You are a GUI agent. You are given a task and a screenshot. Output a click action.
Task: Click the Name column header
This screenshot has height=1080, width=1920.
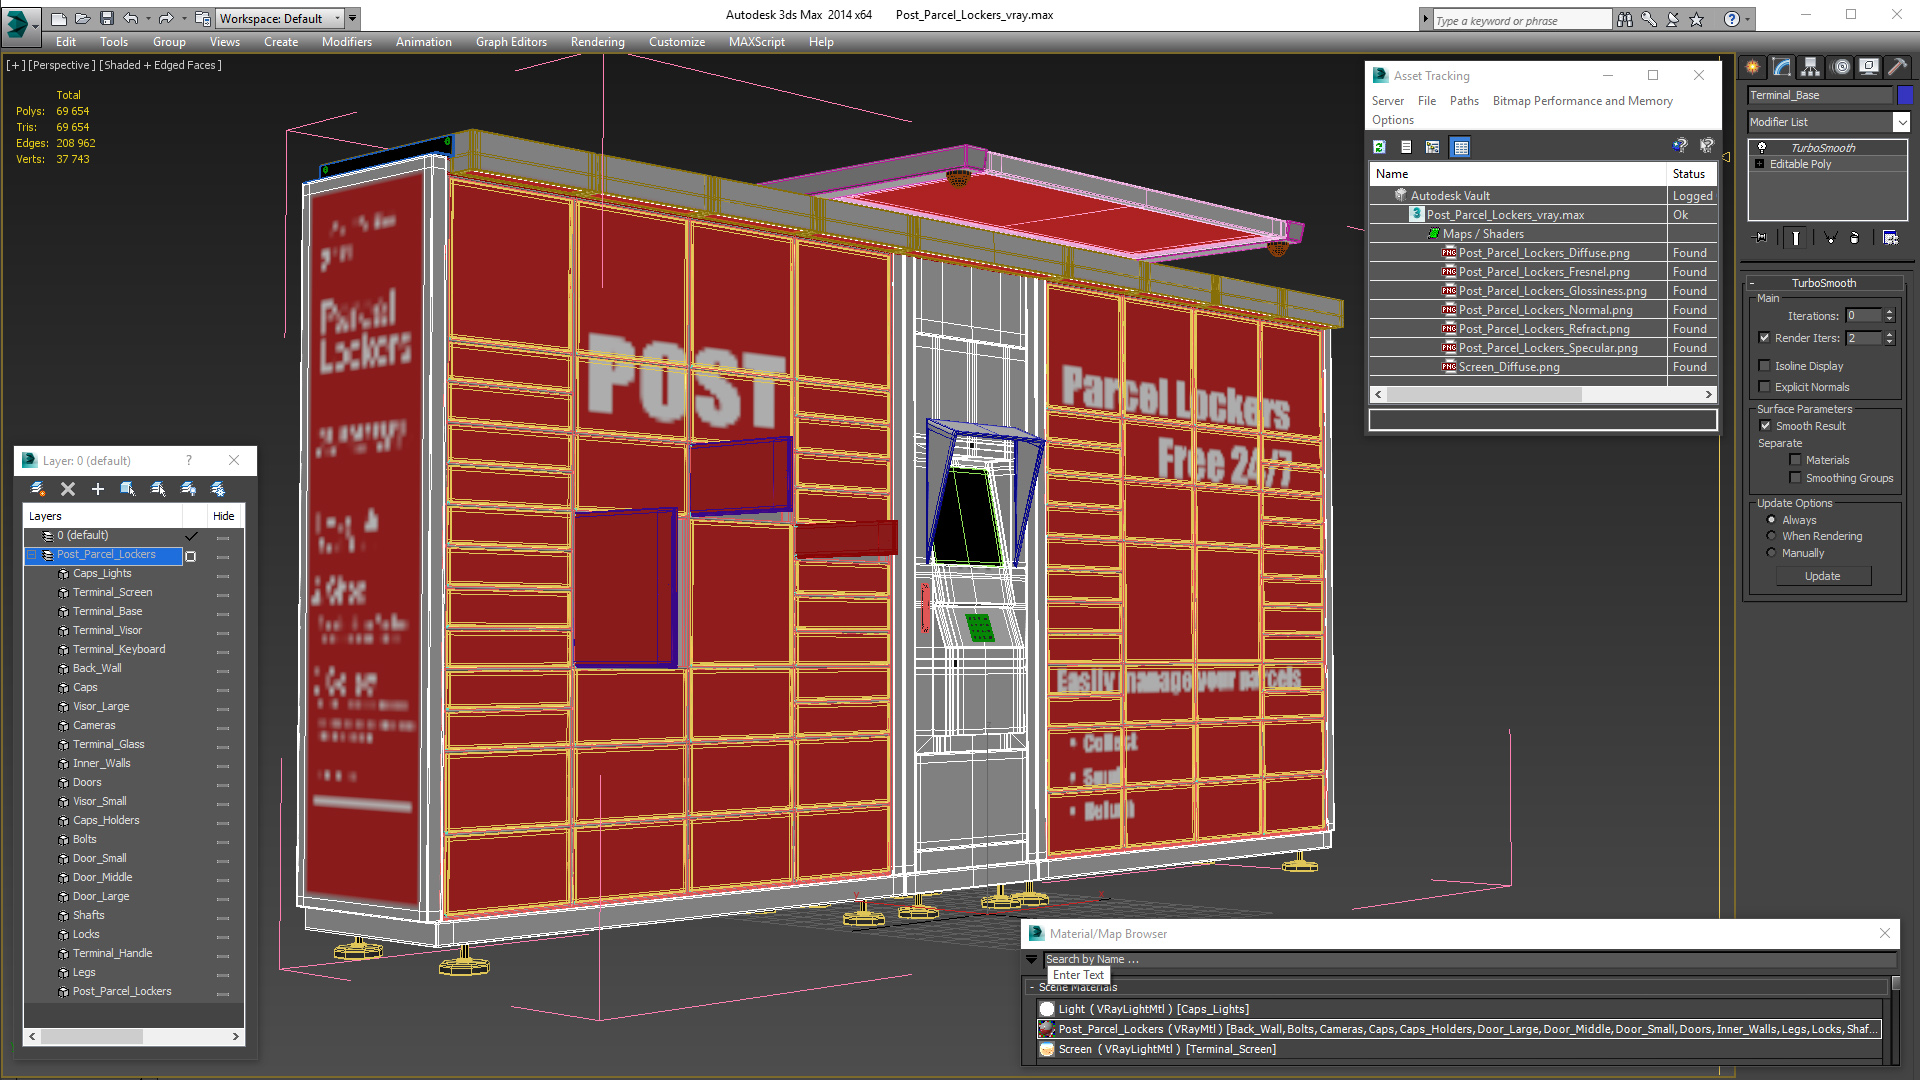click(x=1517, y=174)
